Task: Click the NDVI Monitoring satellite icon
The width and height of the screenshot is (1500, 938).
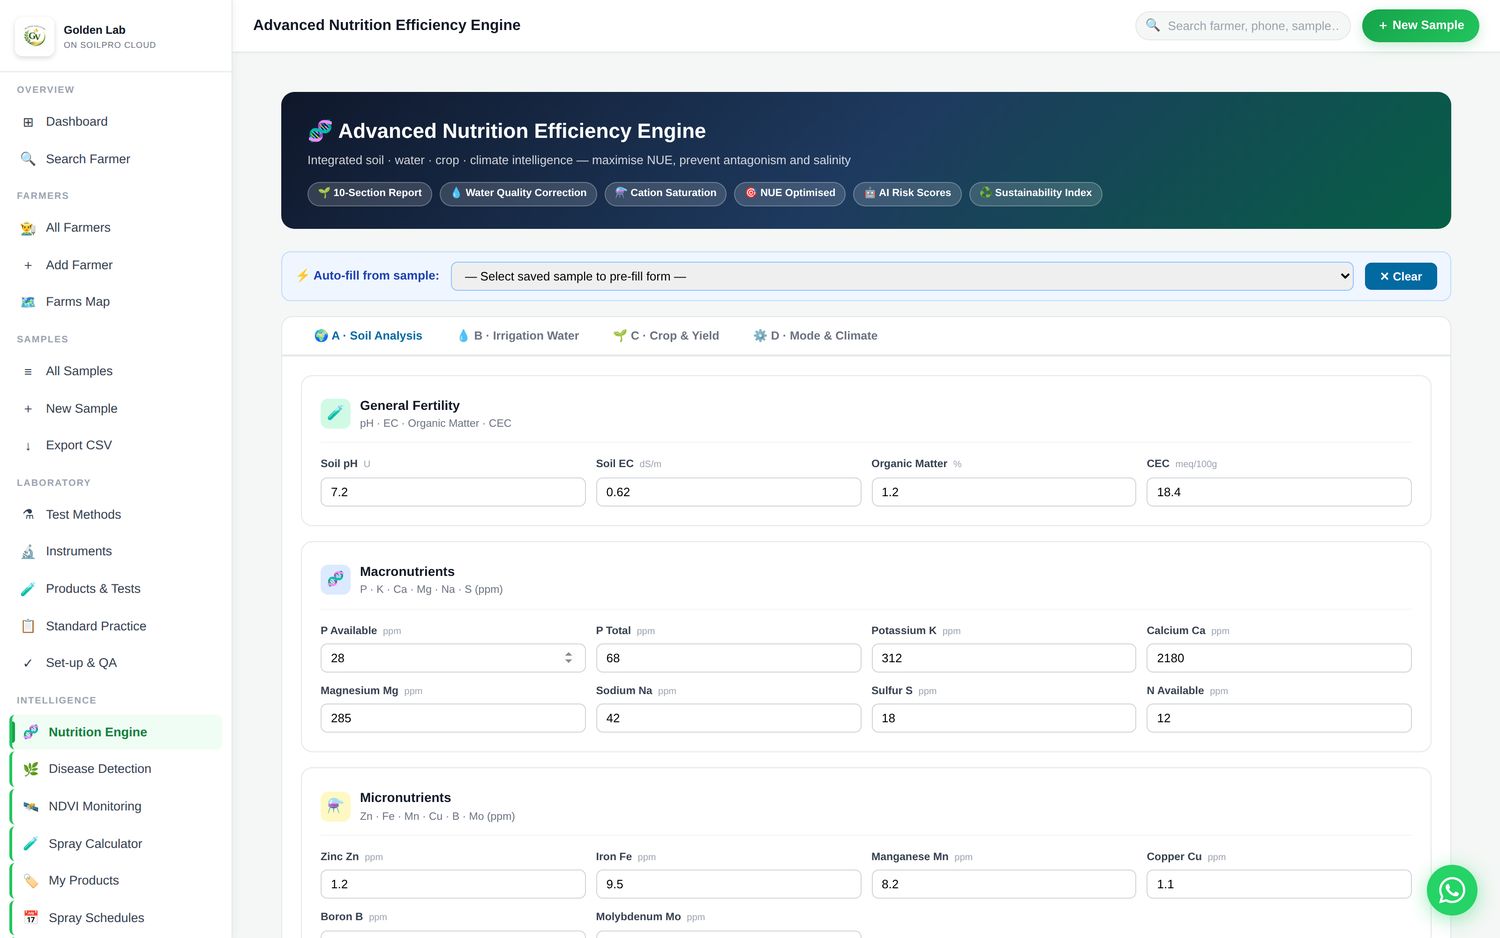Action: pos(31,806)
